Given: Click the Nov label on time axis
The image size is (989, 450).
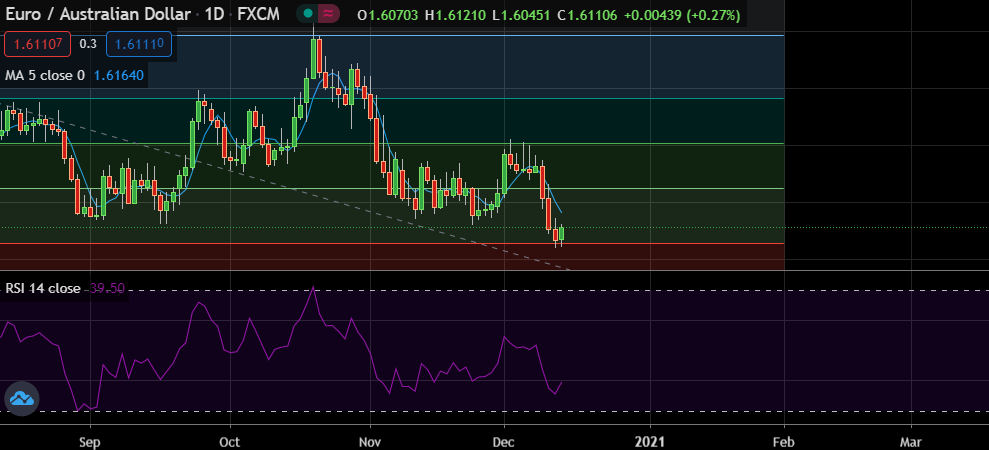Looking at the screenshot, I should (x=370, y=441).
